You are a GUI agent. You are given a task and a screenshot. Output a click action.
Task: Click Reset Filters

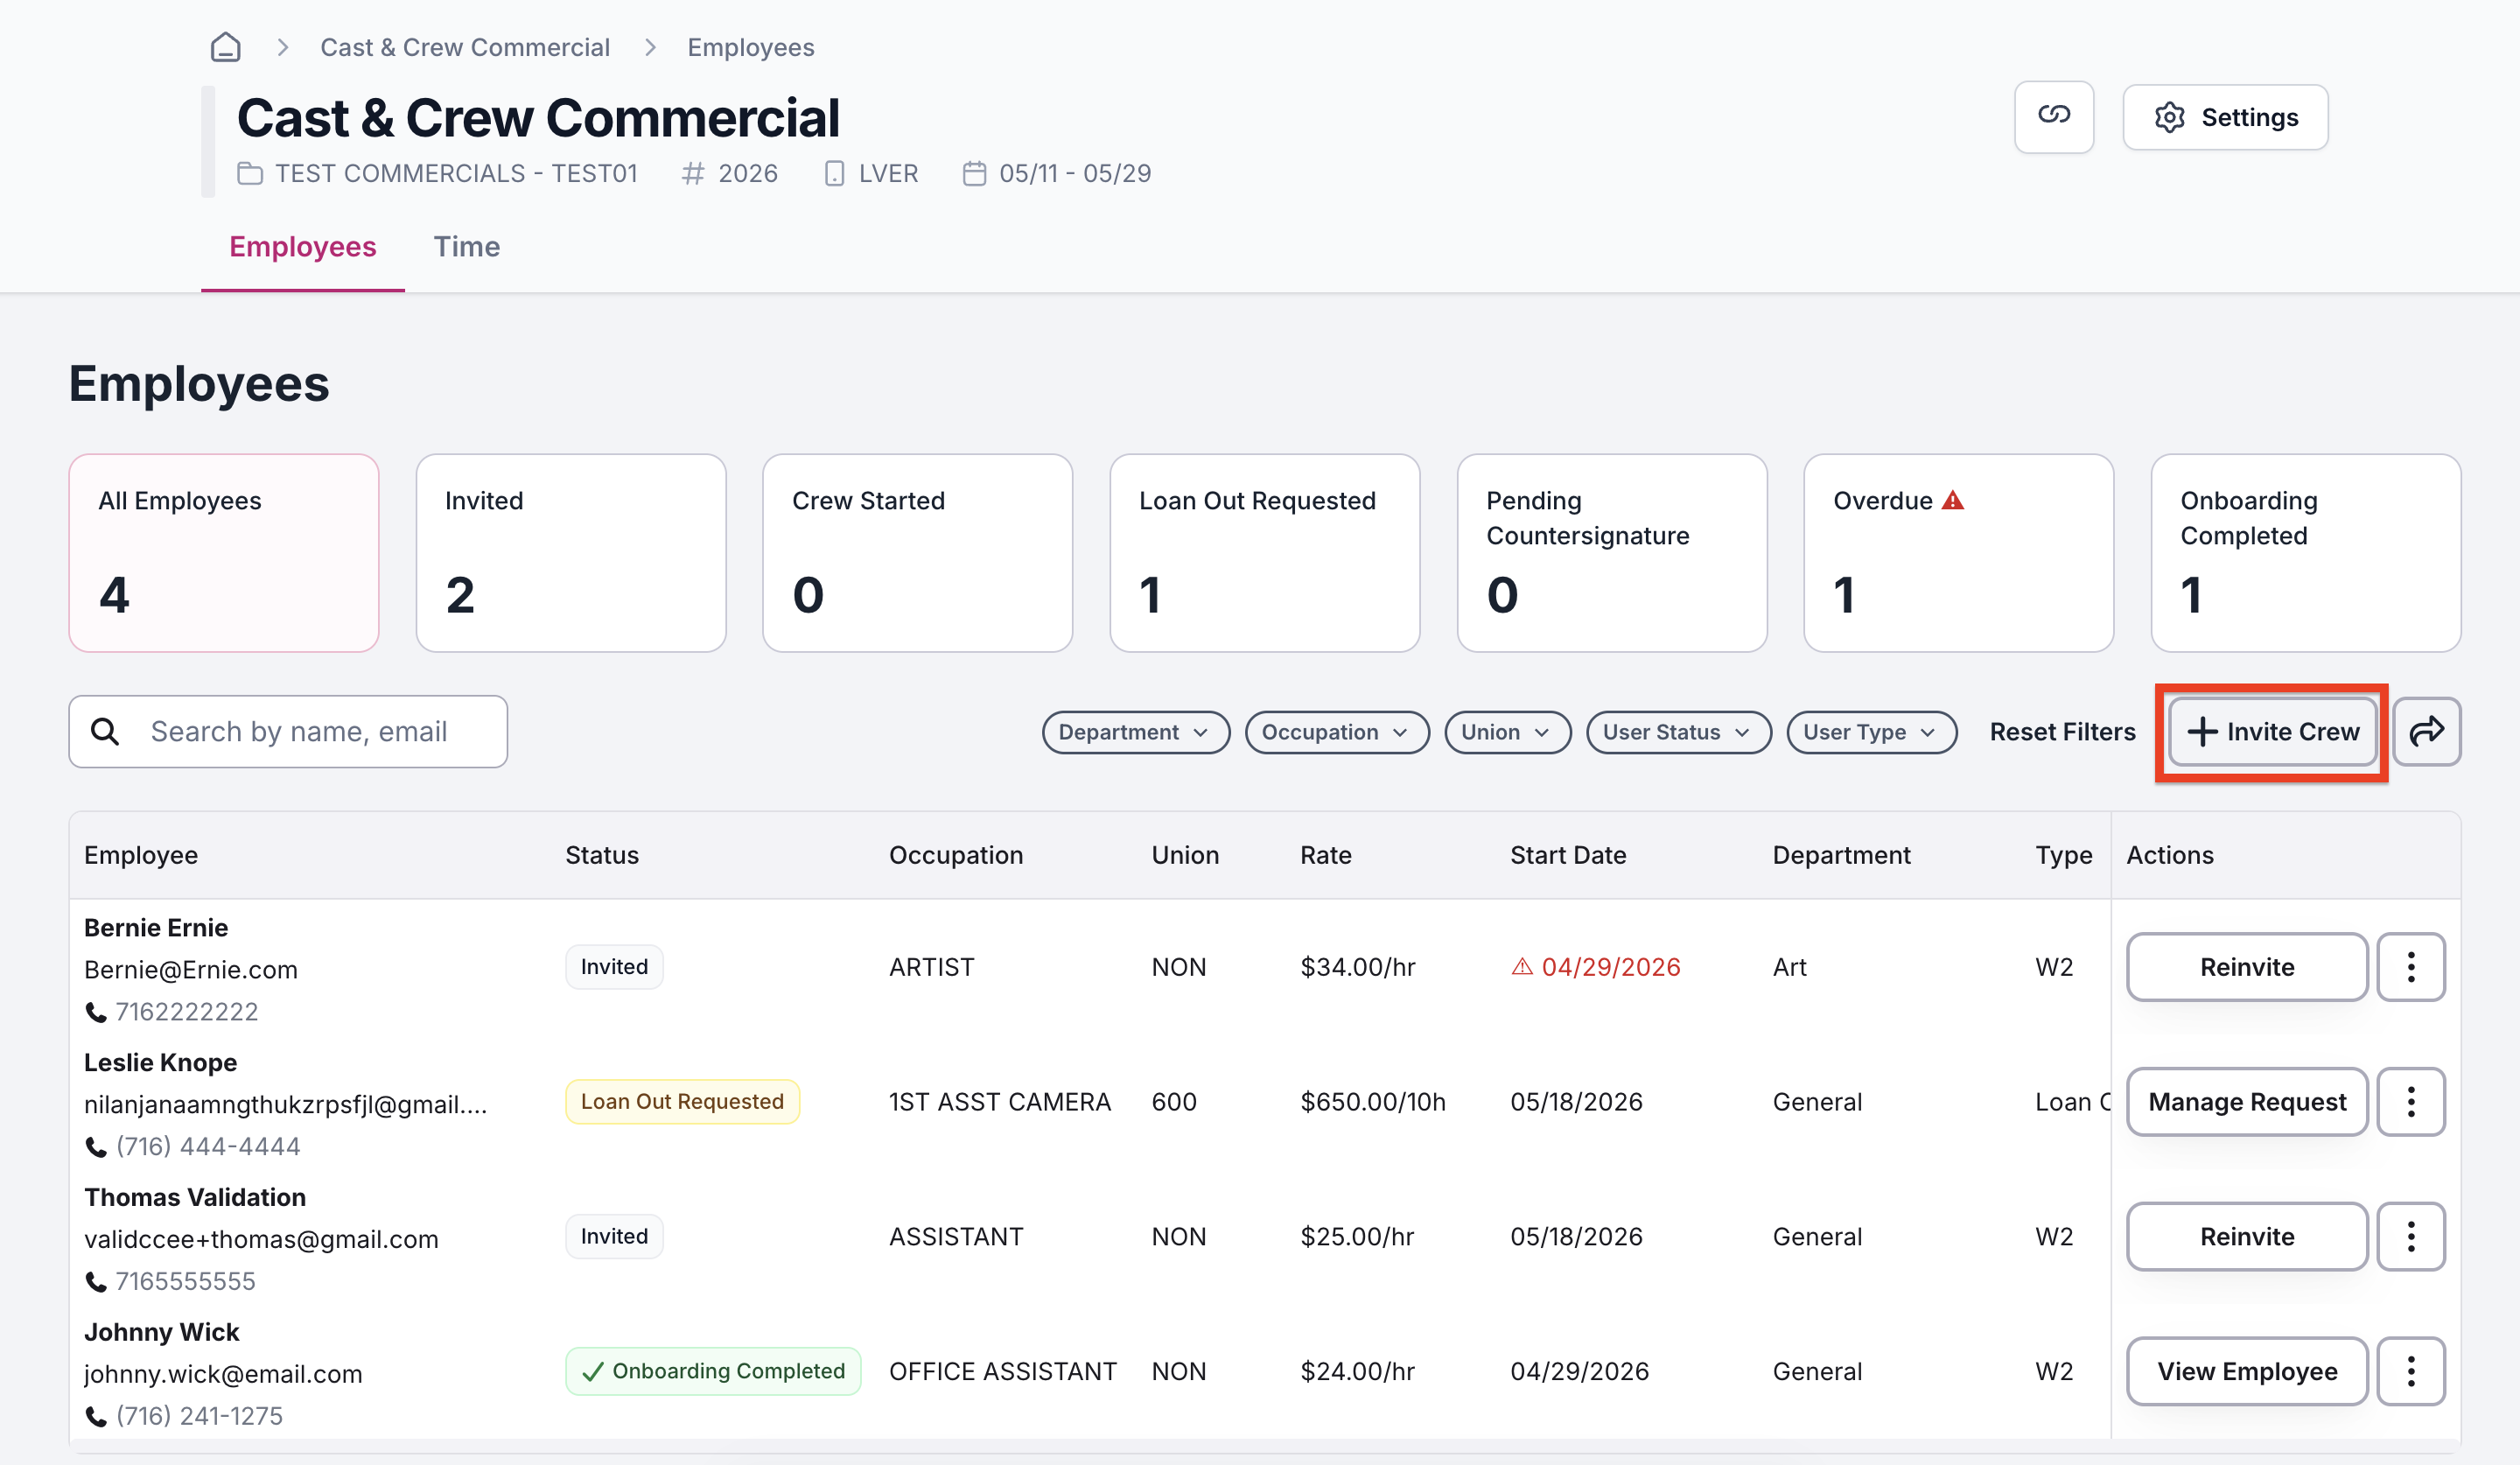tap(2062, 732)
